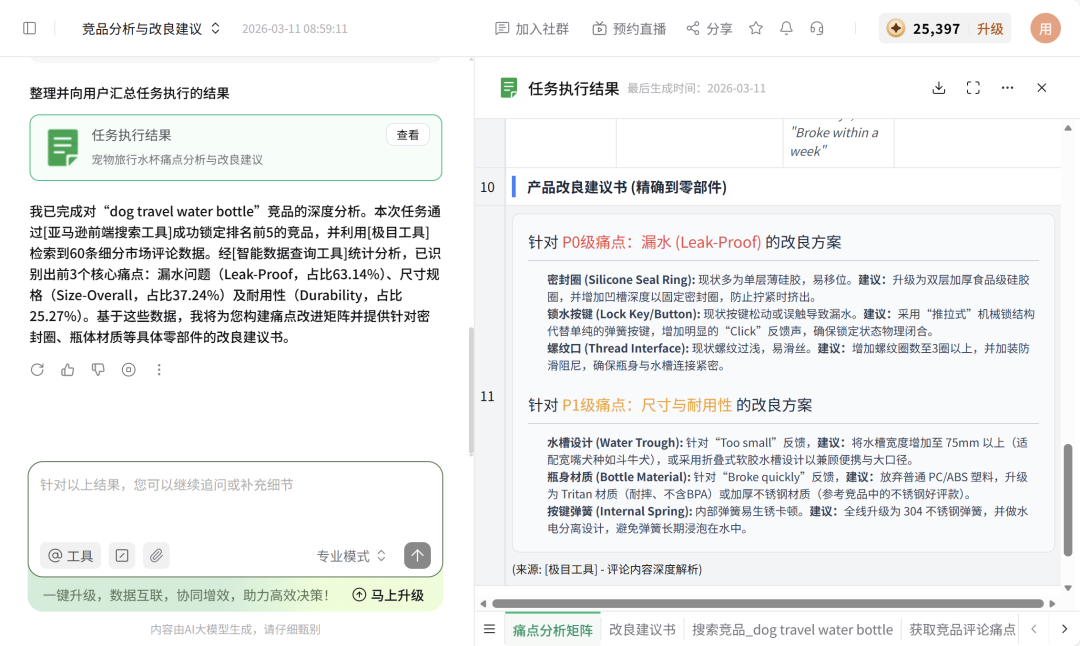
Task: Click the paperclip attachment icon
Action: [155, 556]
